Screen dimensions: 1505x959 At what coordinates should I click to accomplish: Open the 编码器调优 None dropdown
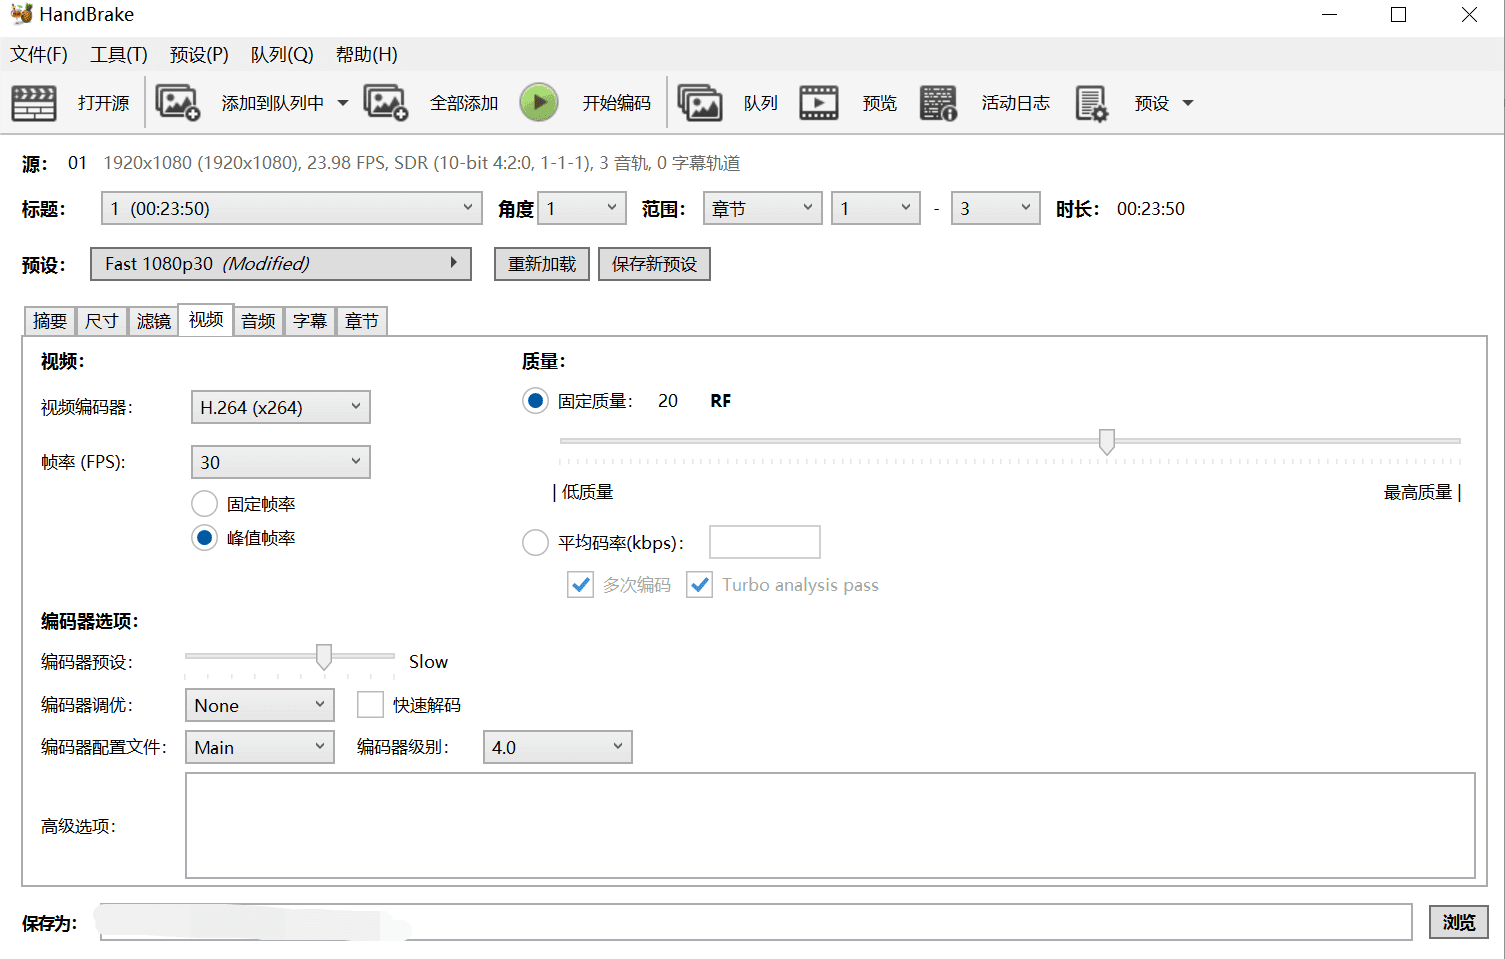click(260, 705)
